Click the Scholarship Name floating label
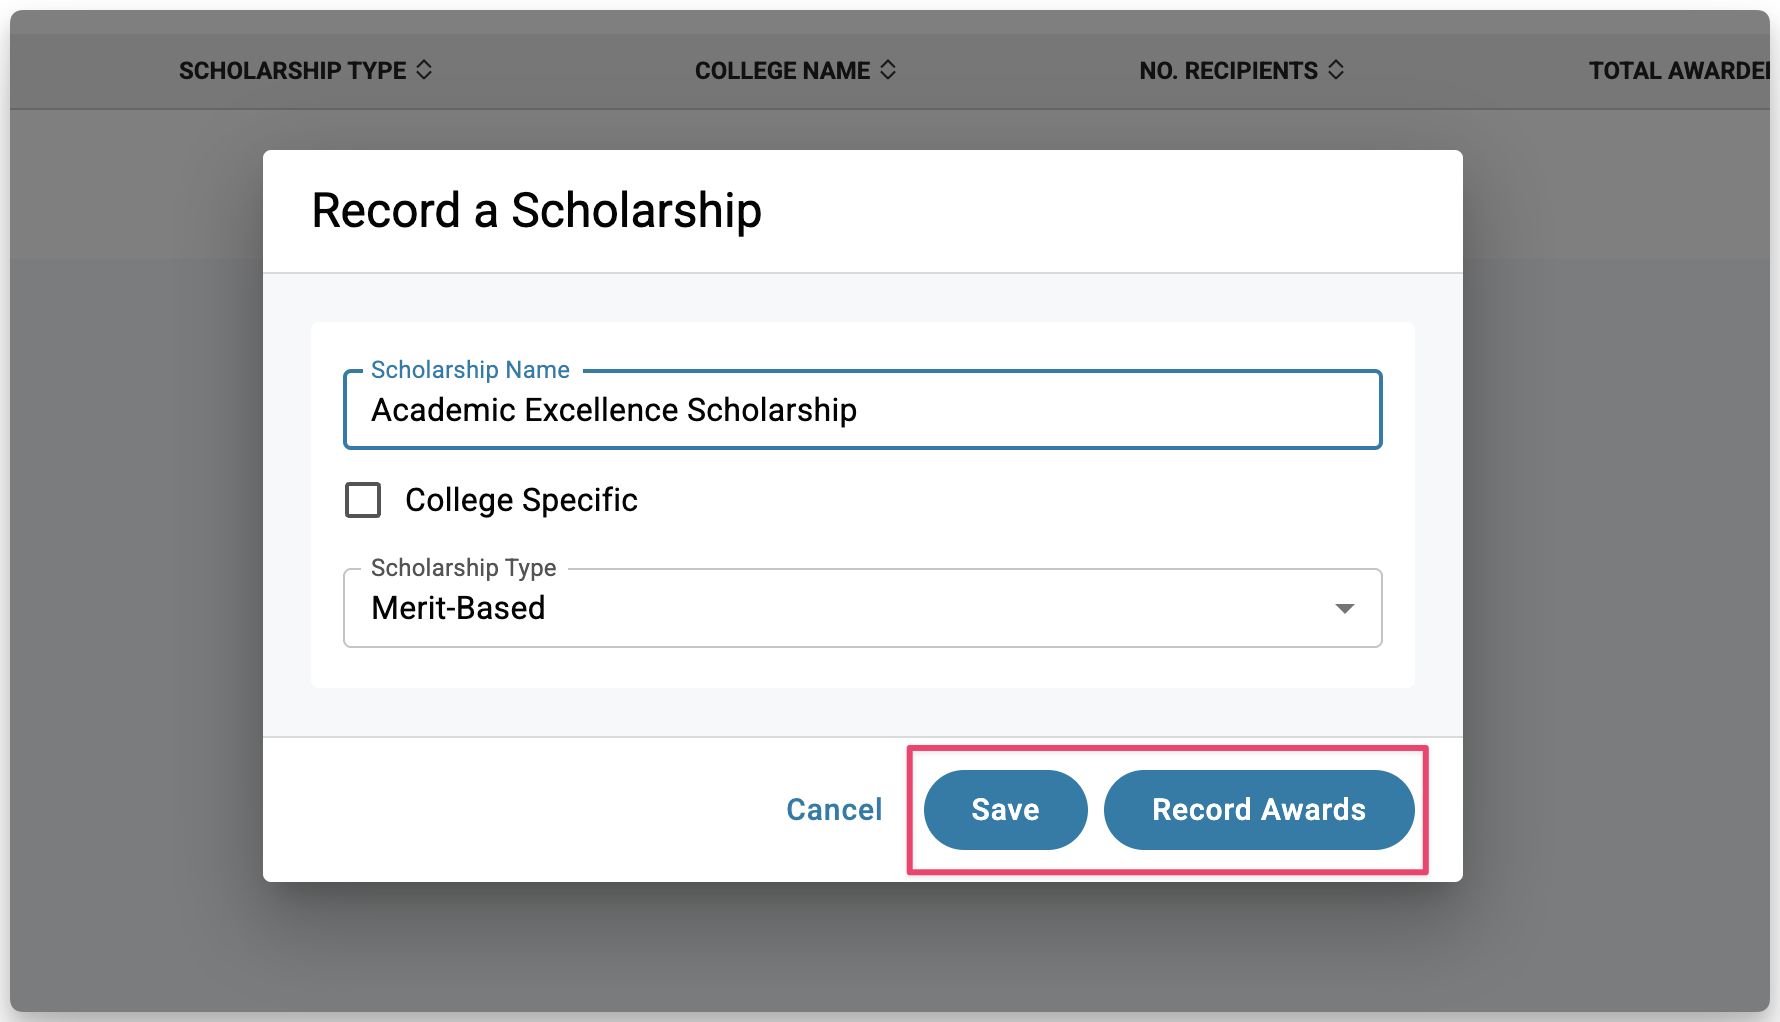Viewport: 1780px width, 1022px height. (x=470, y=370)
